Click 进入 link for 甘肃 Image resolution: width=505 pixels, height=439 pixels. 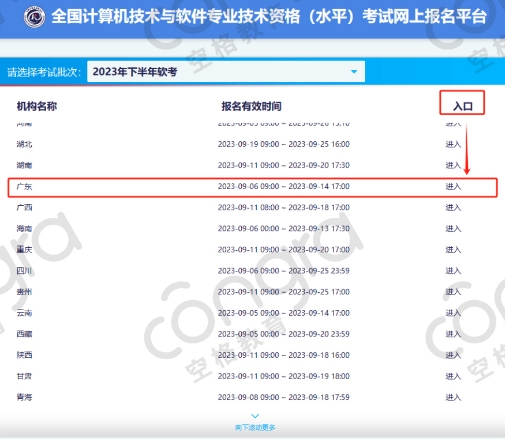453,376
